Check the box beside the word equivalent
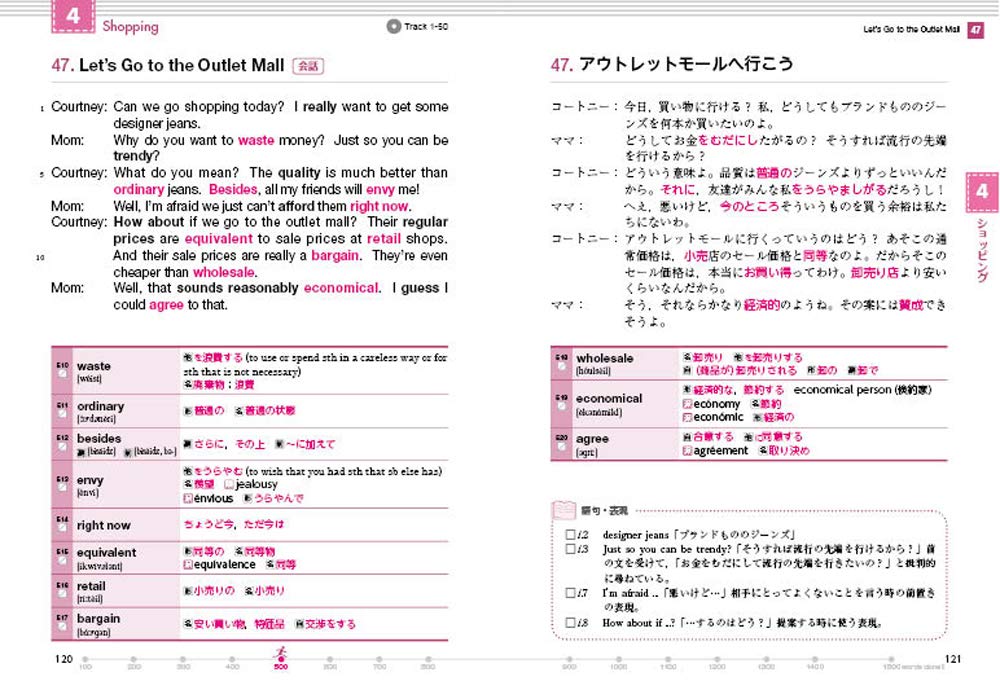The width and height of the screenshot is (1000, 690). [62, 560]
